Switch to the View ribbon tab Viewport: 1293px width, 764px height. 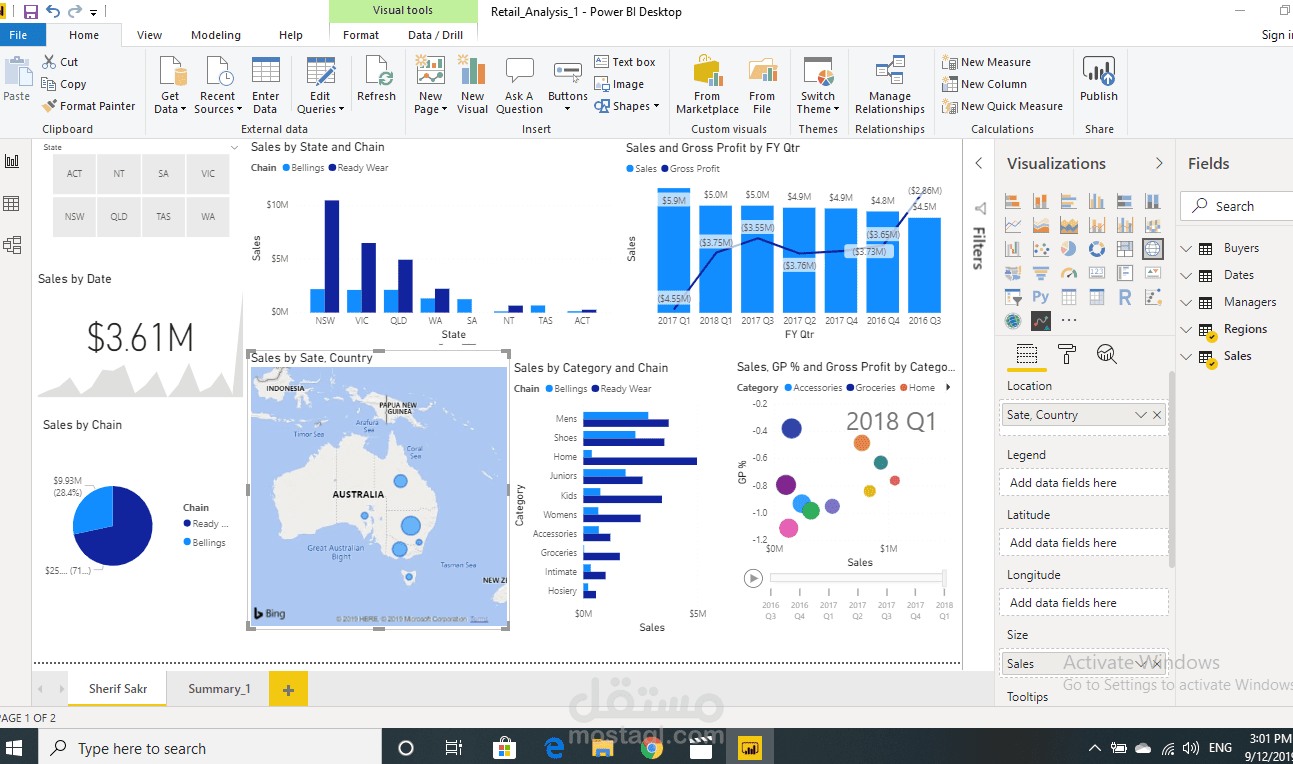point(150,35)
